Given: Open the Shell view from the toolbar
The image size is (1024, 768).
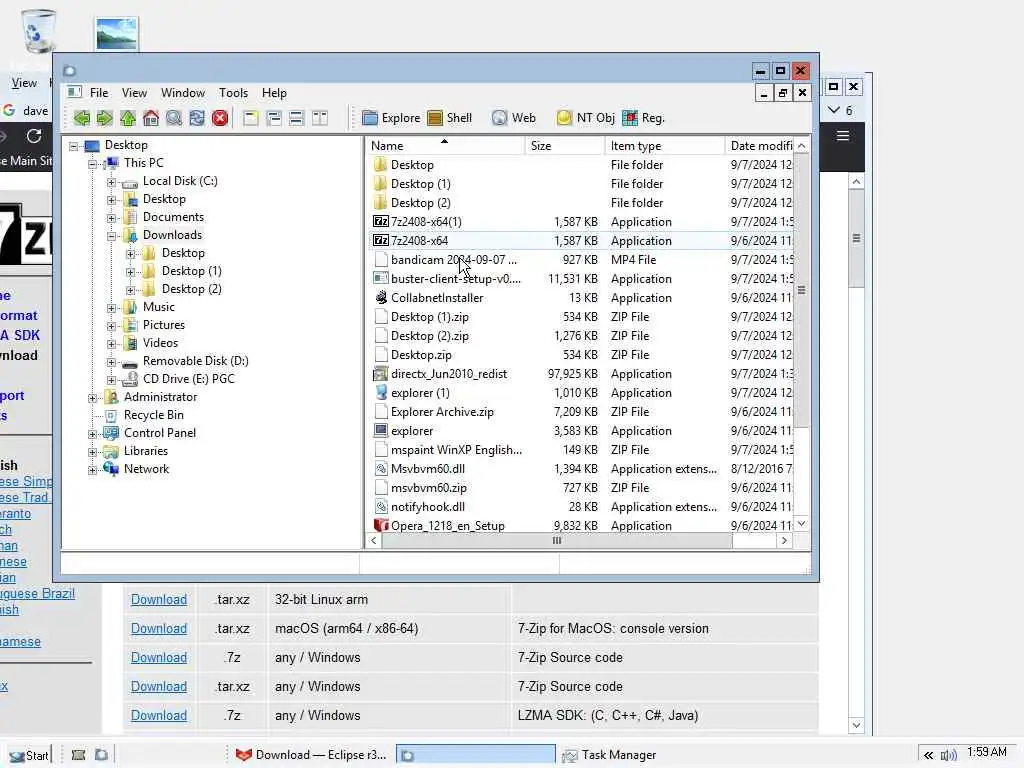Looking at the screenshot, I should pos(449,118).
